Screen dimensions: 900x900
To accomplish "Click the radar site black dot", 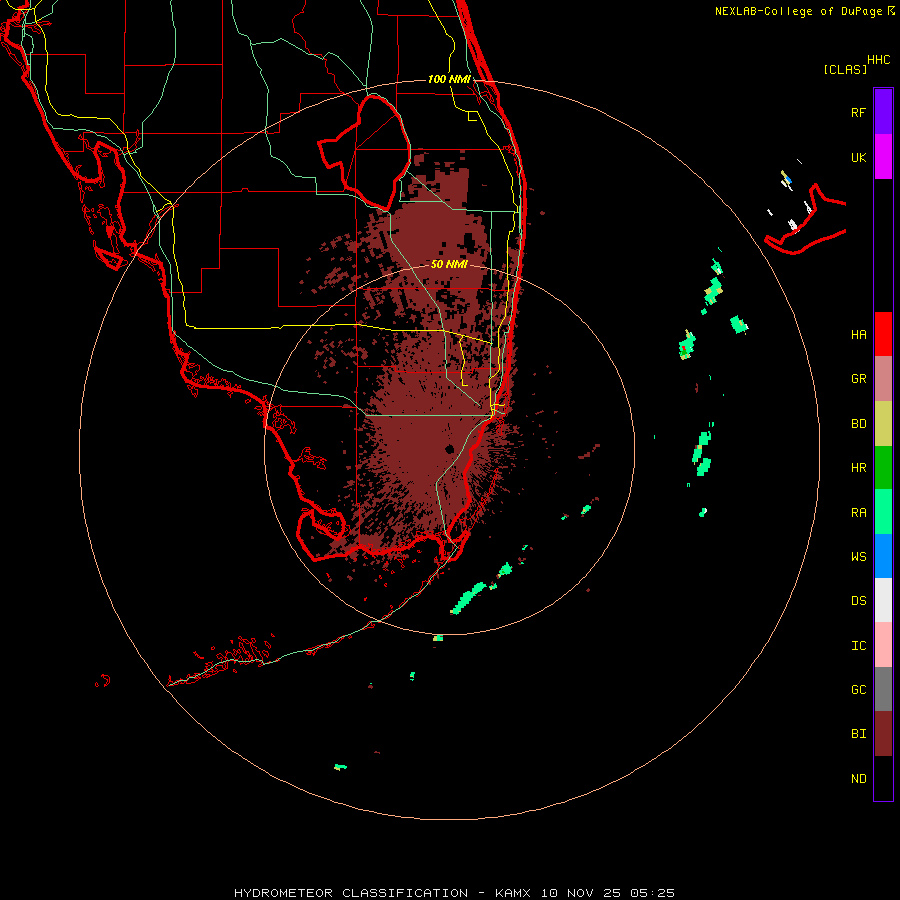I will click(449, 449).
